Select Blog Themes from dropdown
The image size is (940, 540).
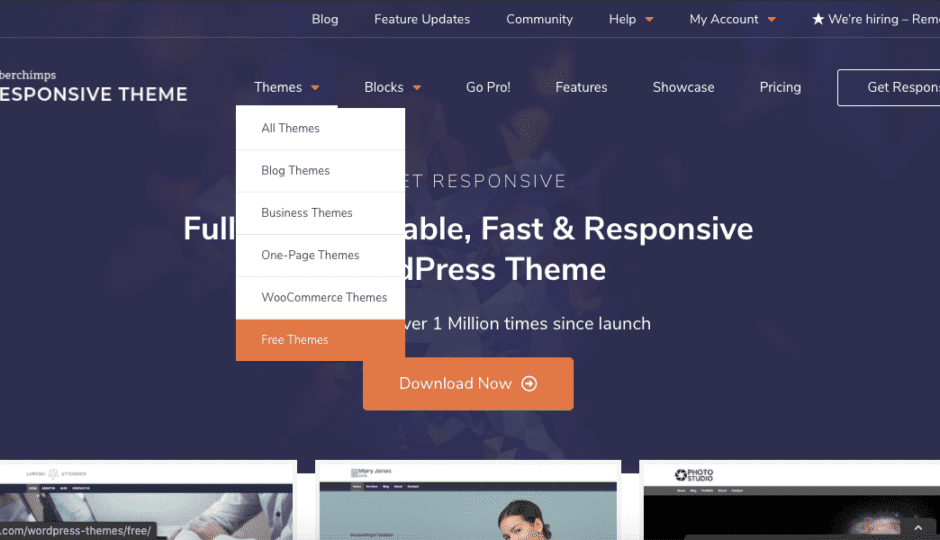[320, 171]
